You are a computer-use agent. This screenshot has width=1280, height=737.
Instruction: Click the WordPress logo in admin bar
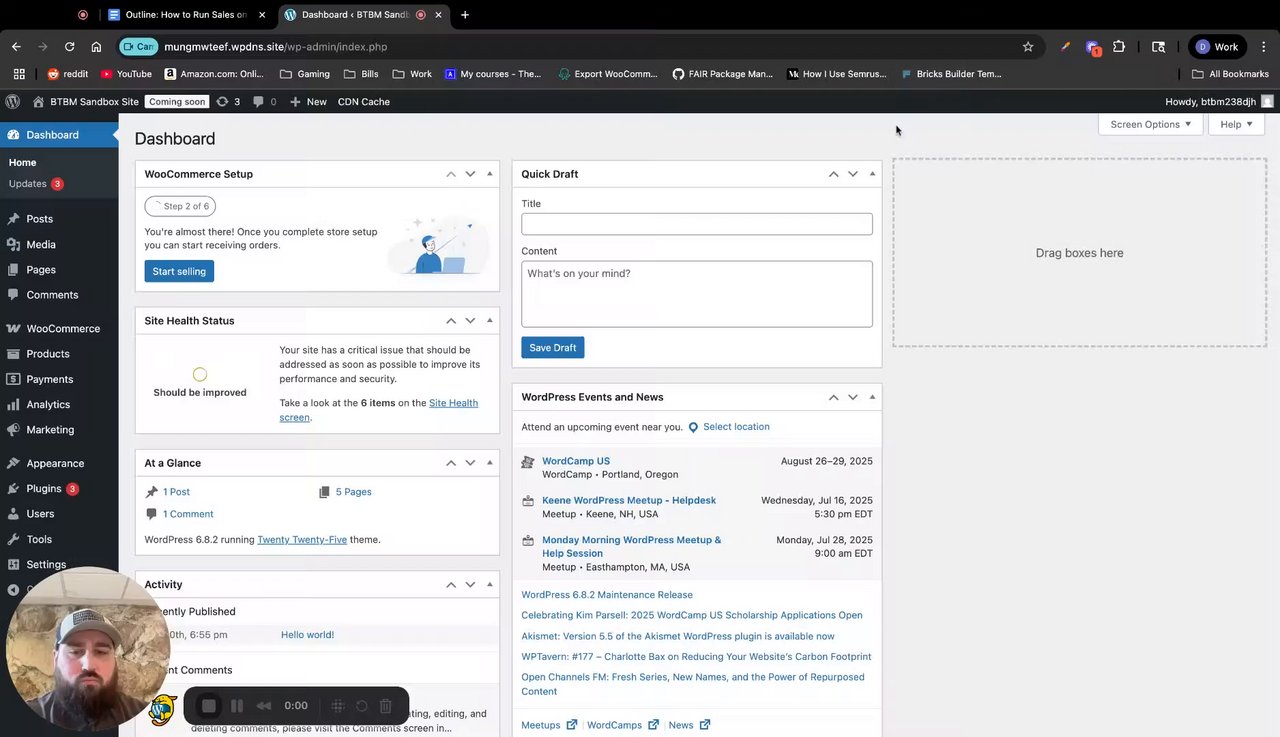click(13, 102)
